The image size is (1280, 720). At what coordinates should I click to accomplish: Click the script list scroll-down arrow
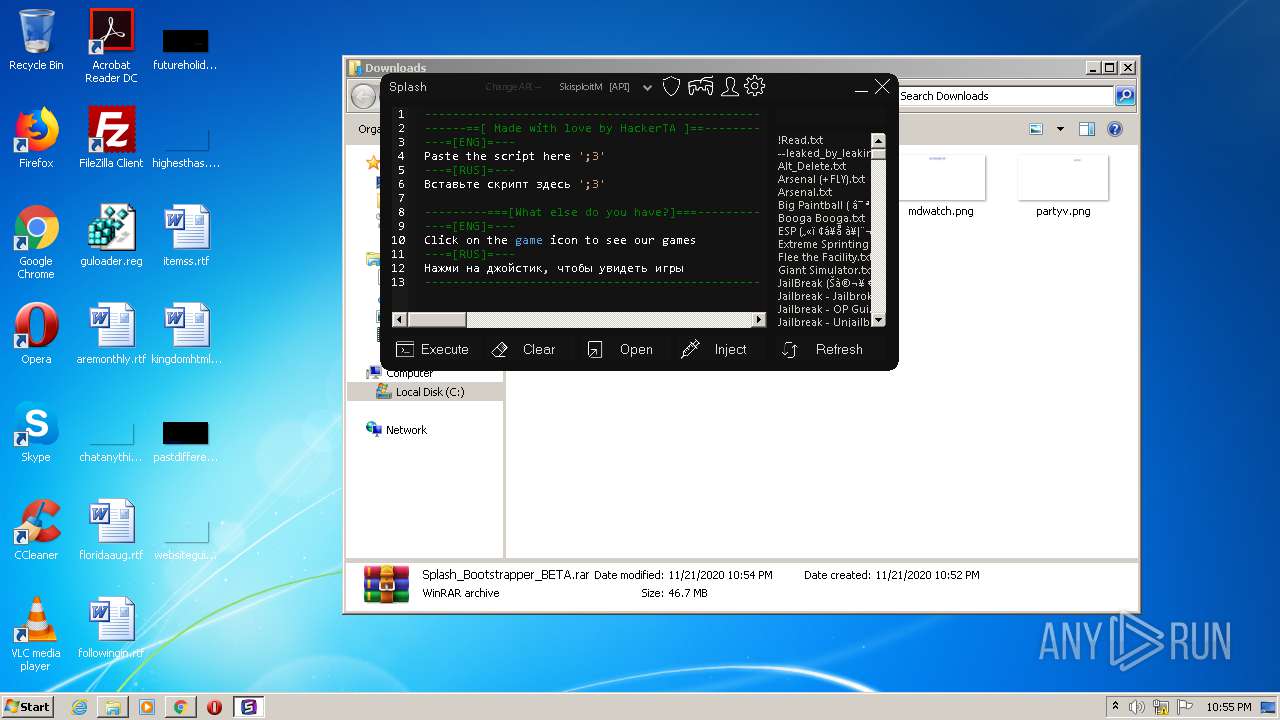tap(878, 320)
